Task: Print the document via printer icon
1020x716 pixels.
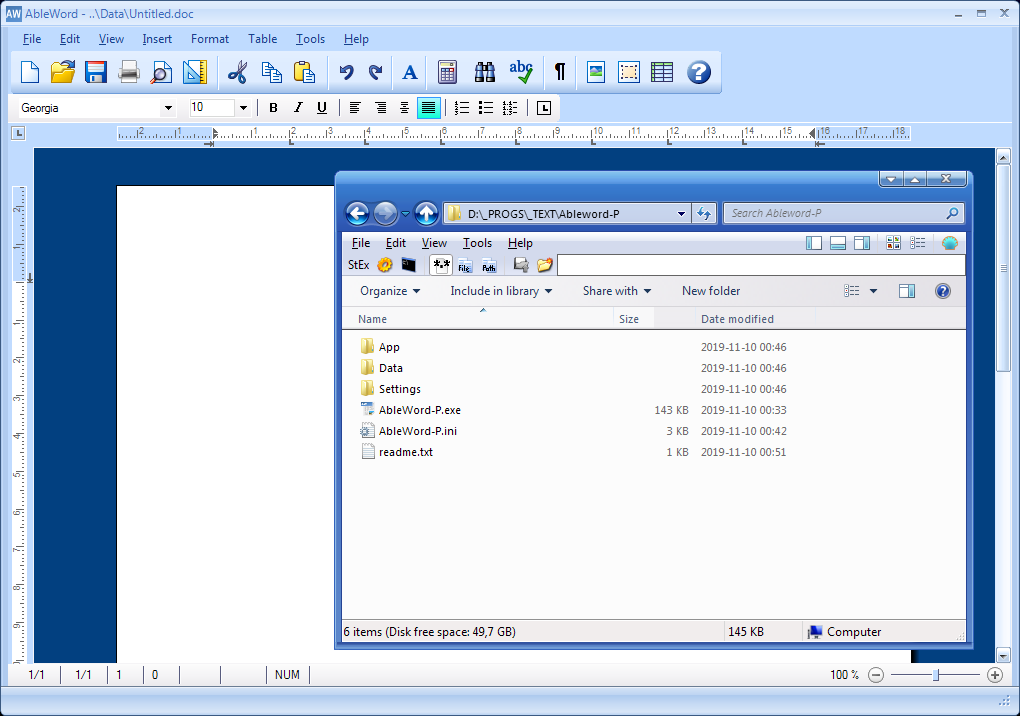Action: click(129, 72)
